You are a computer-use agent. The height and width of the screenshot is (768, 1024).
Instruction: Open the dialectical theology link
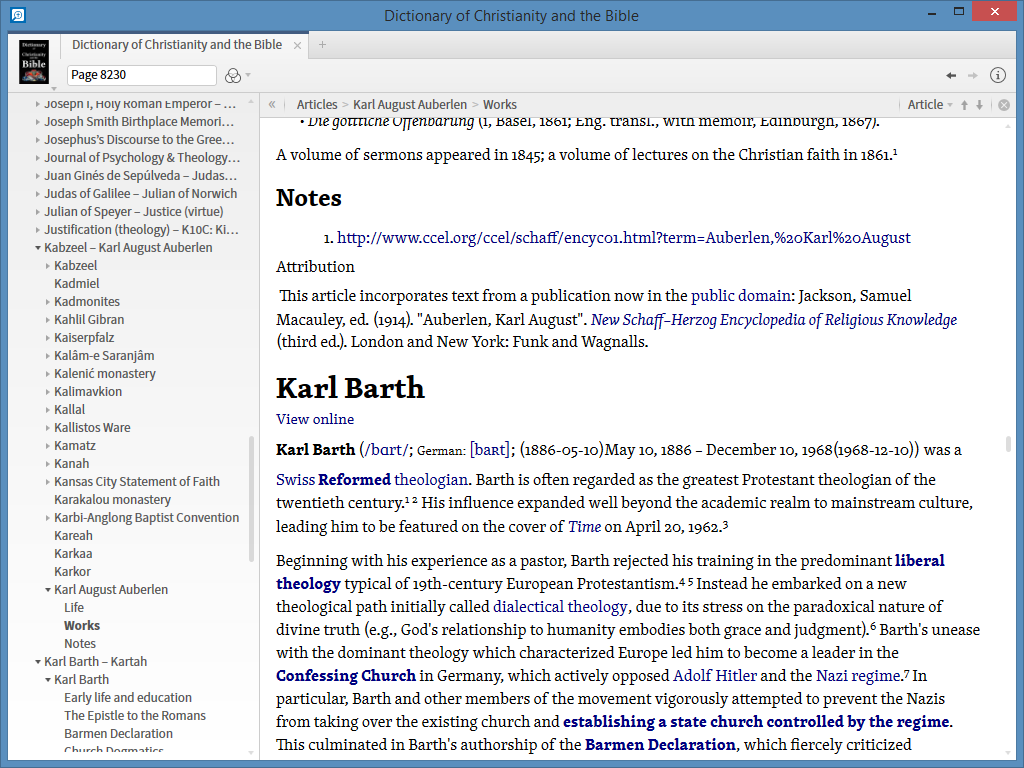click(x=560, y=607)
